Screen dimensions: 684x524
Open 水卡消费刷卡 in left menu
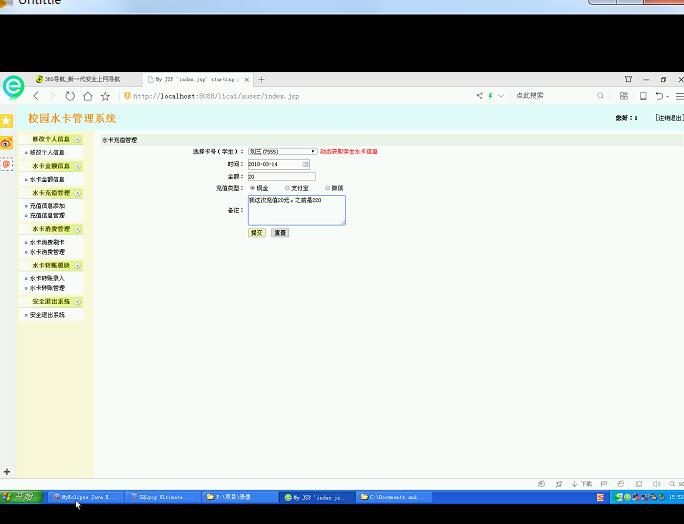pyautogui.click(x=47, y=242)
